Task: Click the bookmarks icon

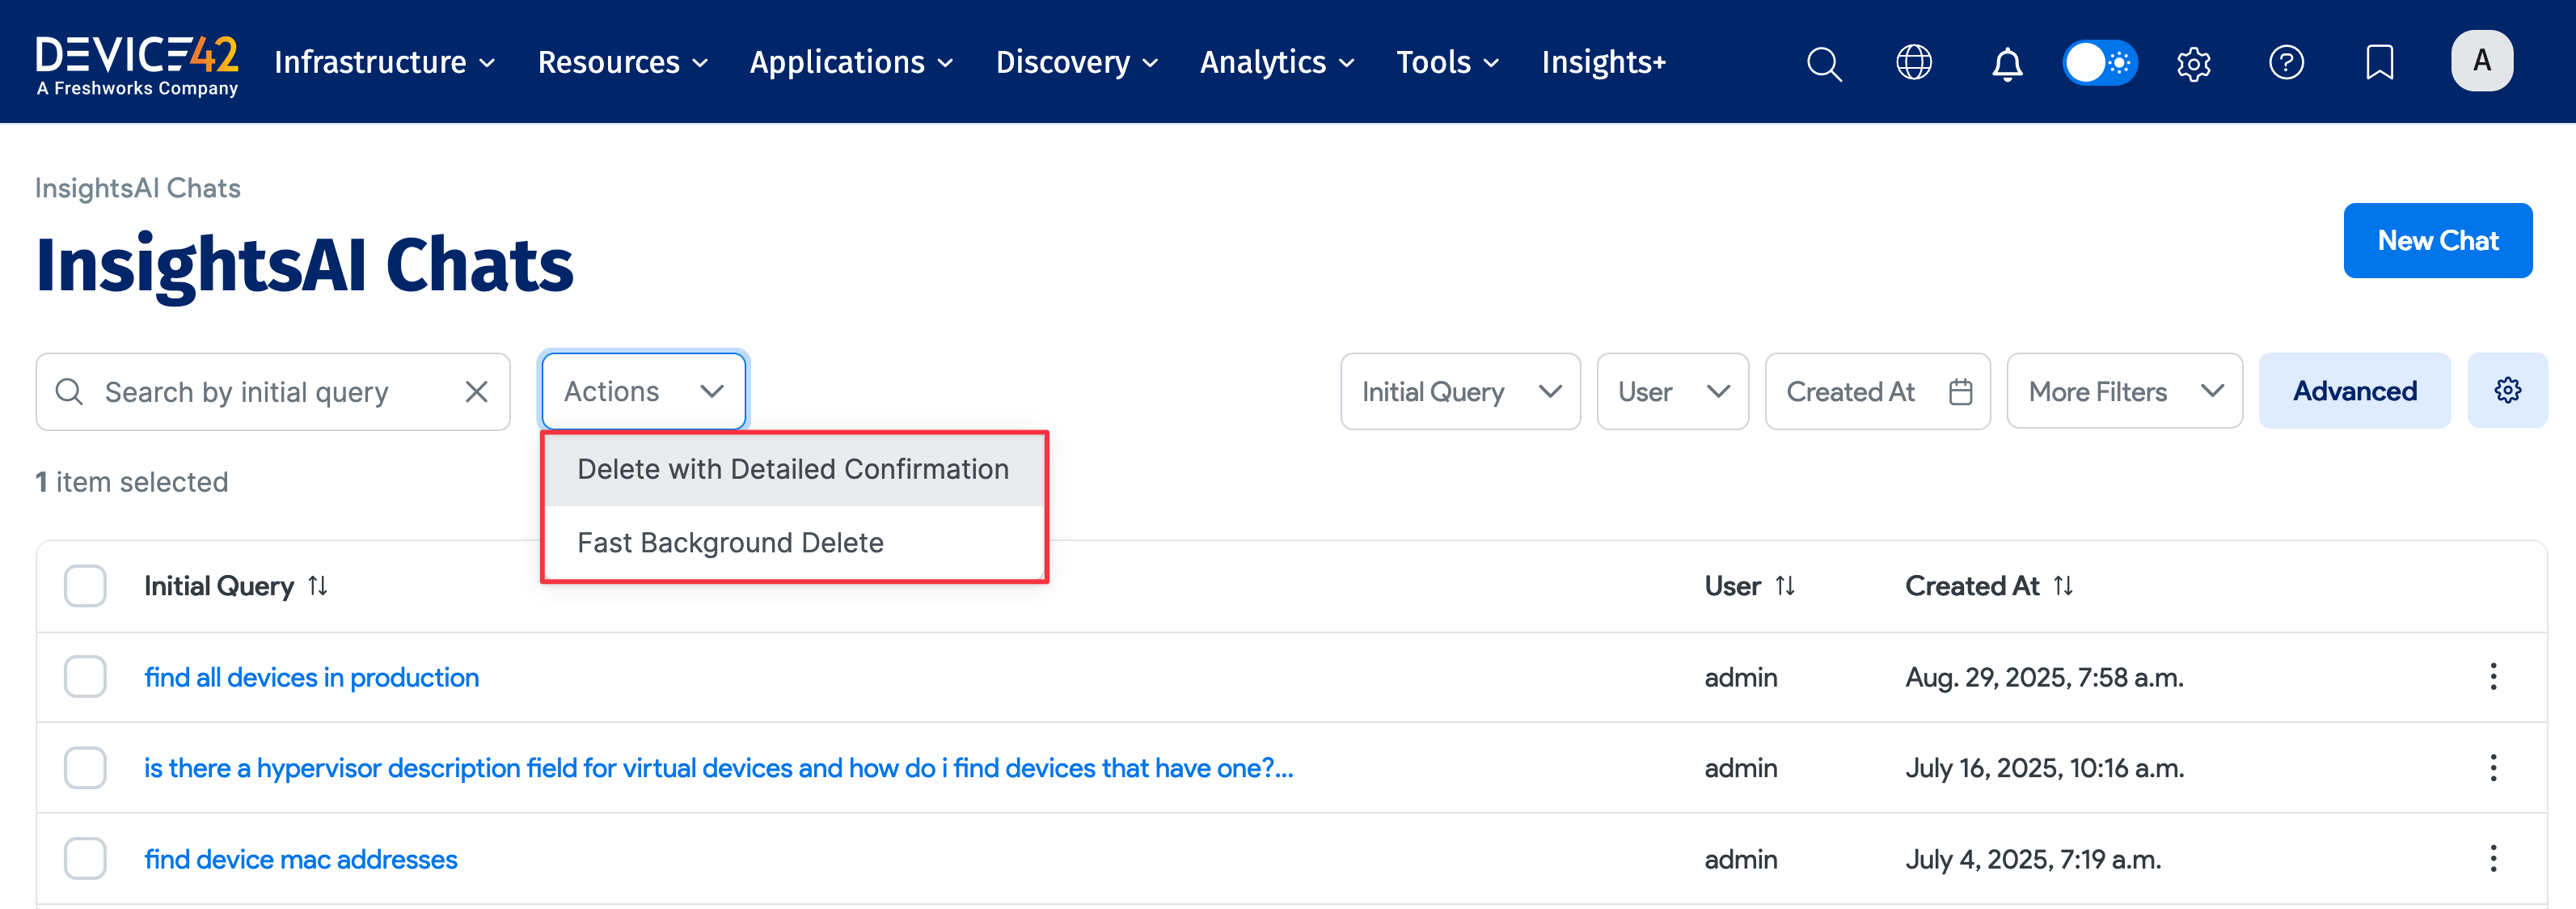Action: (x=2379, y=62)
